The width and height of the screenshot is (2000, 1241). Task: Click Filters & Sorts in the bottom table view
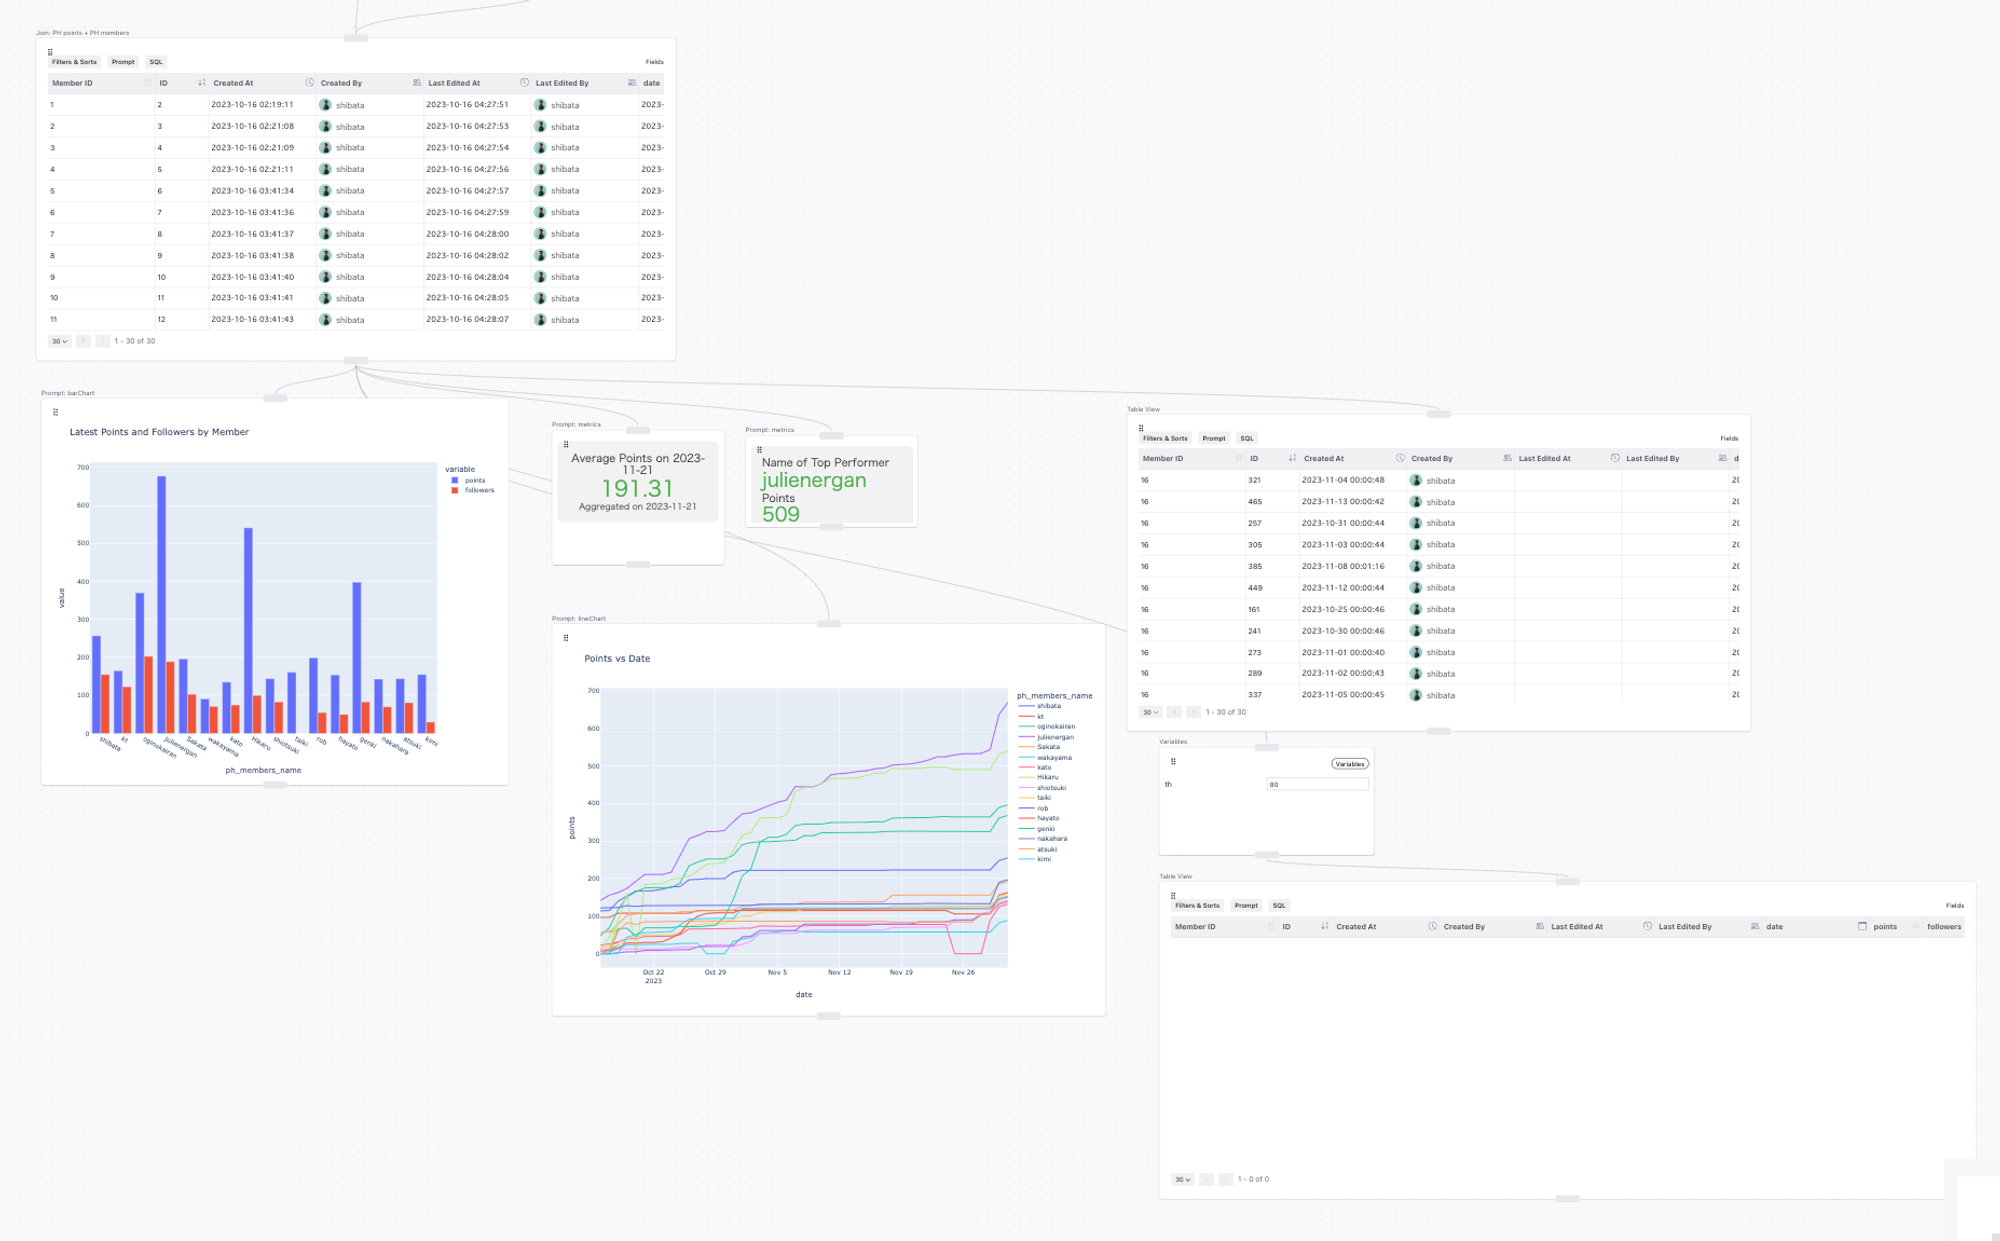pyautogui.click(x=1197, y=905)
